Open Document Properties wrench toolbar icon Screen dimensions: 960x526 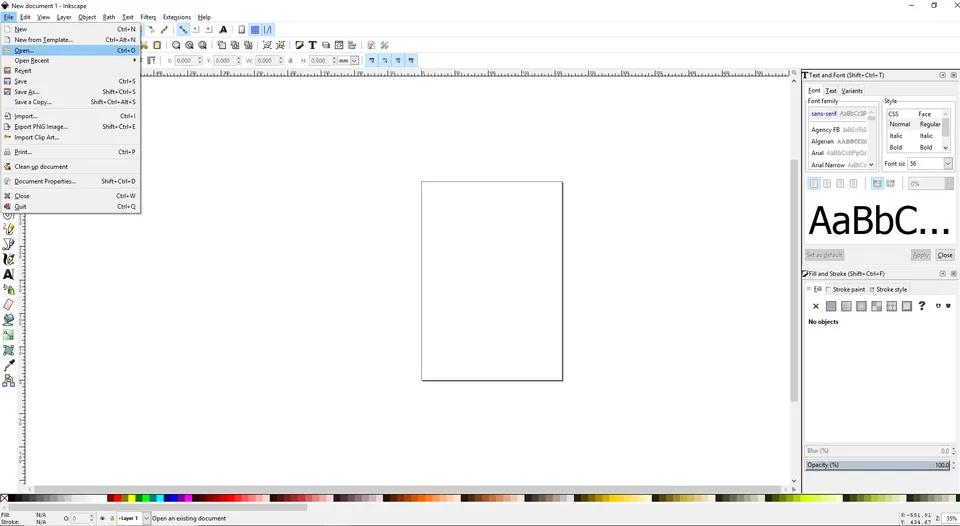pyautogui.click(x=371, y=45)
